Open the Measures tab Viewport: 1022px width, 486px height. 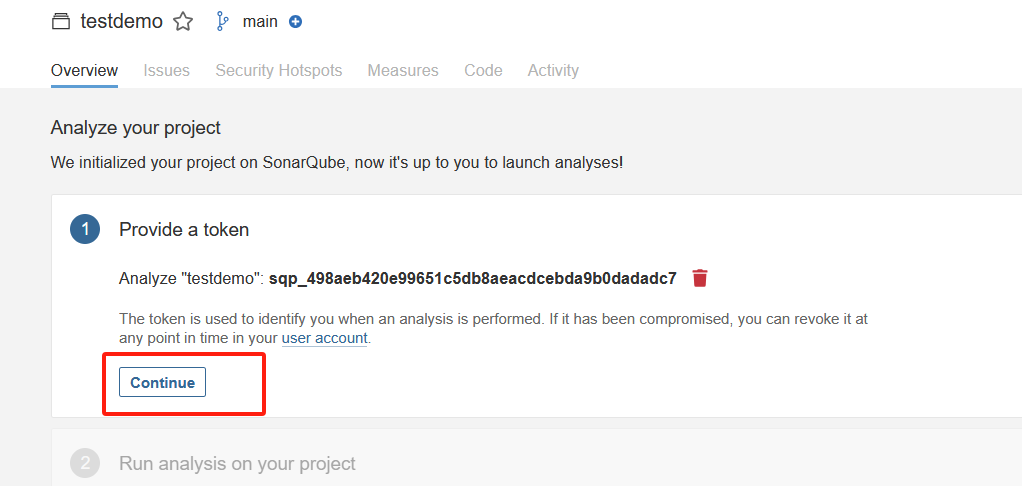pyautogui.click(x=403, y=70)
